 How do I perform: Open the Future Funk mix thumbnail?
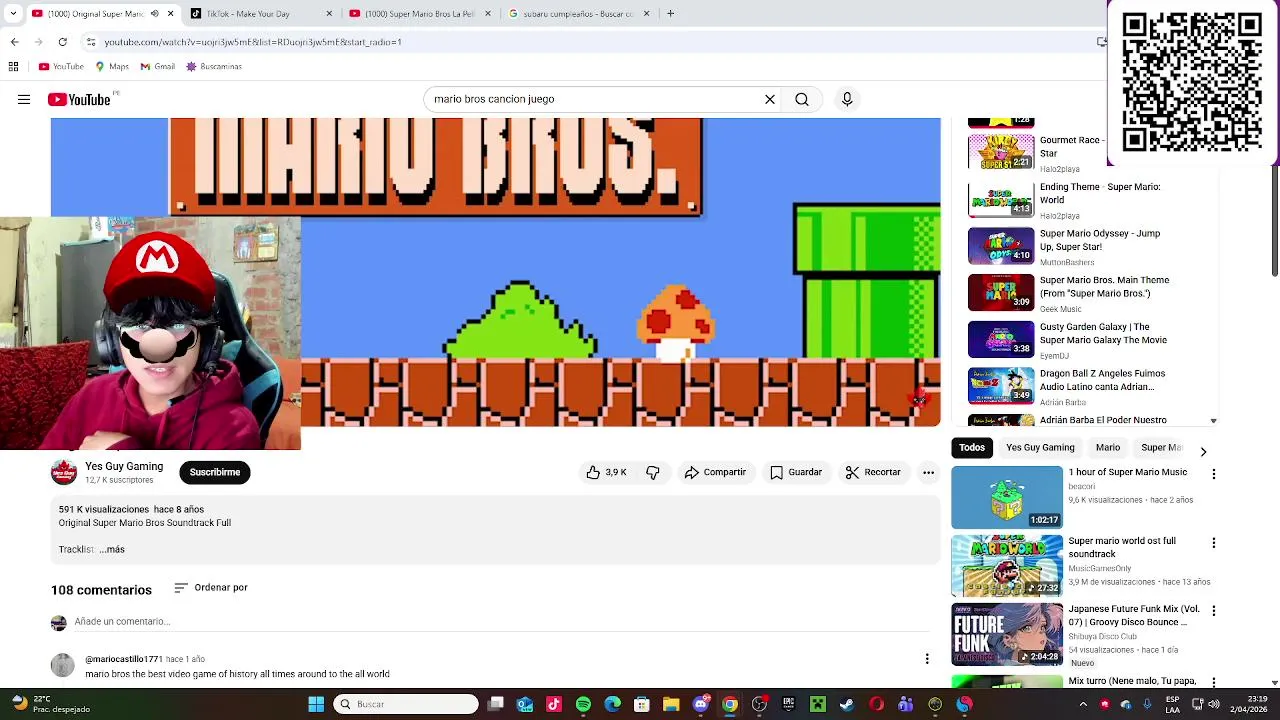[1007, 634]
